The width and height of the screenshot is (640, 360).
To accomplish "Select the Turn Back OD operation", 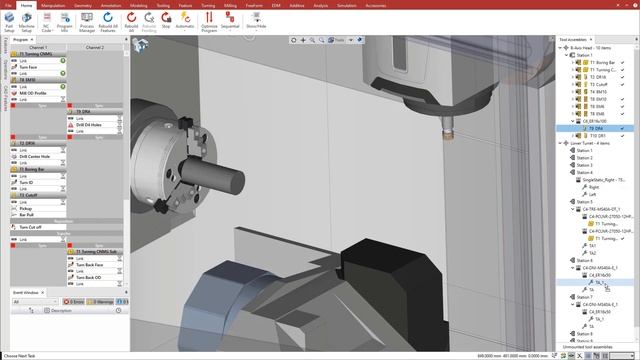I will coord(95,278).
